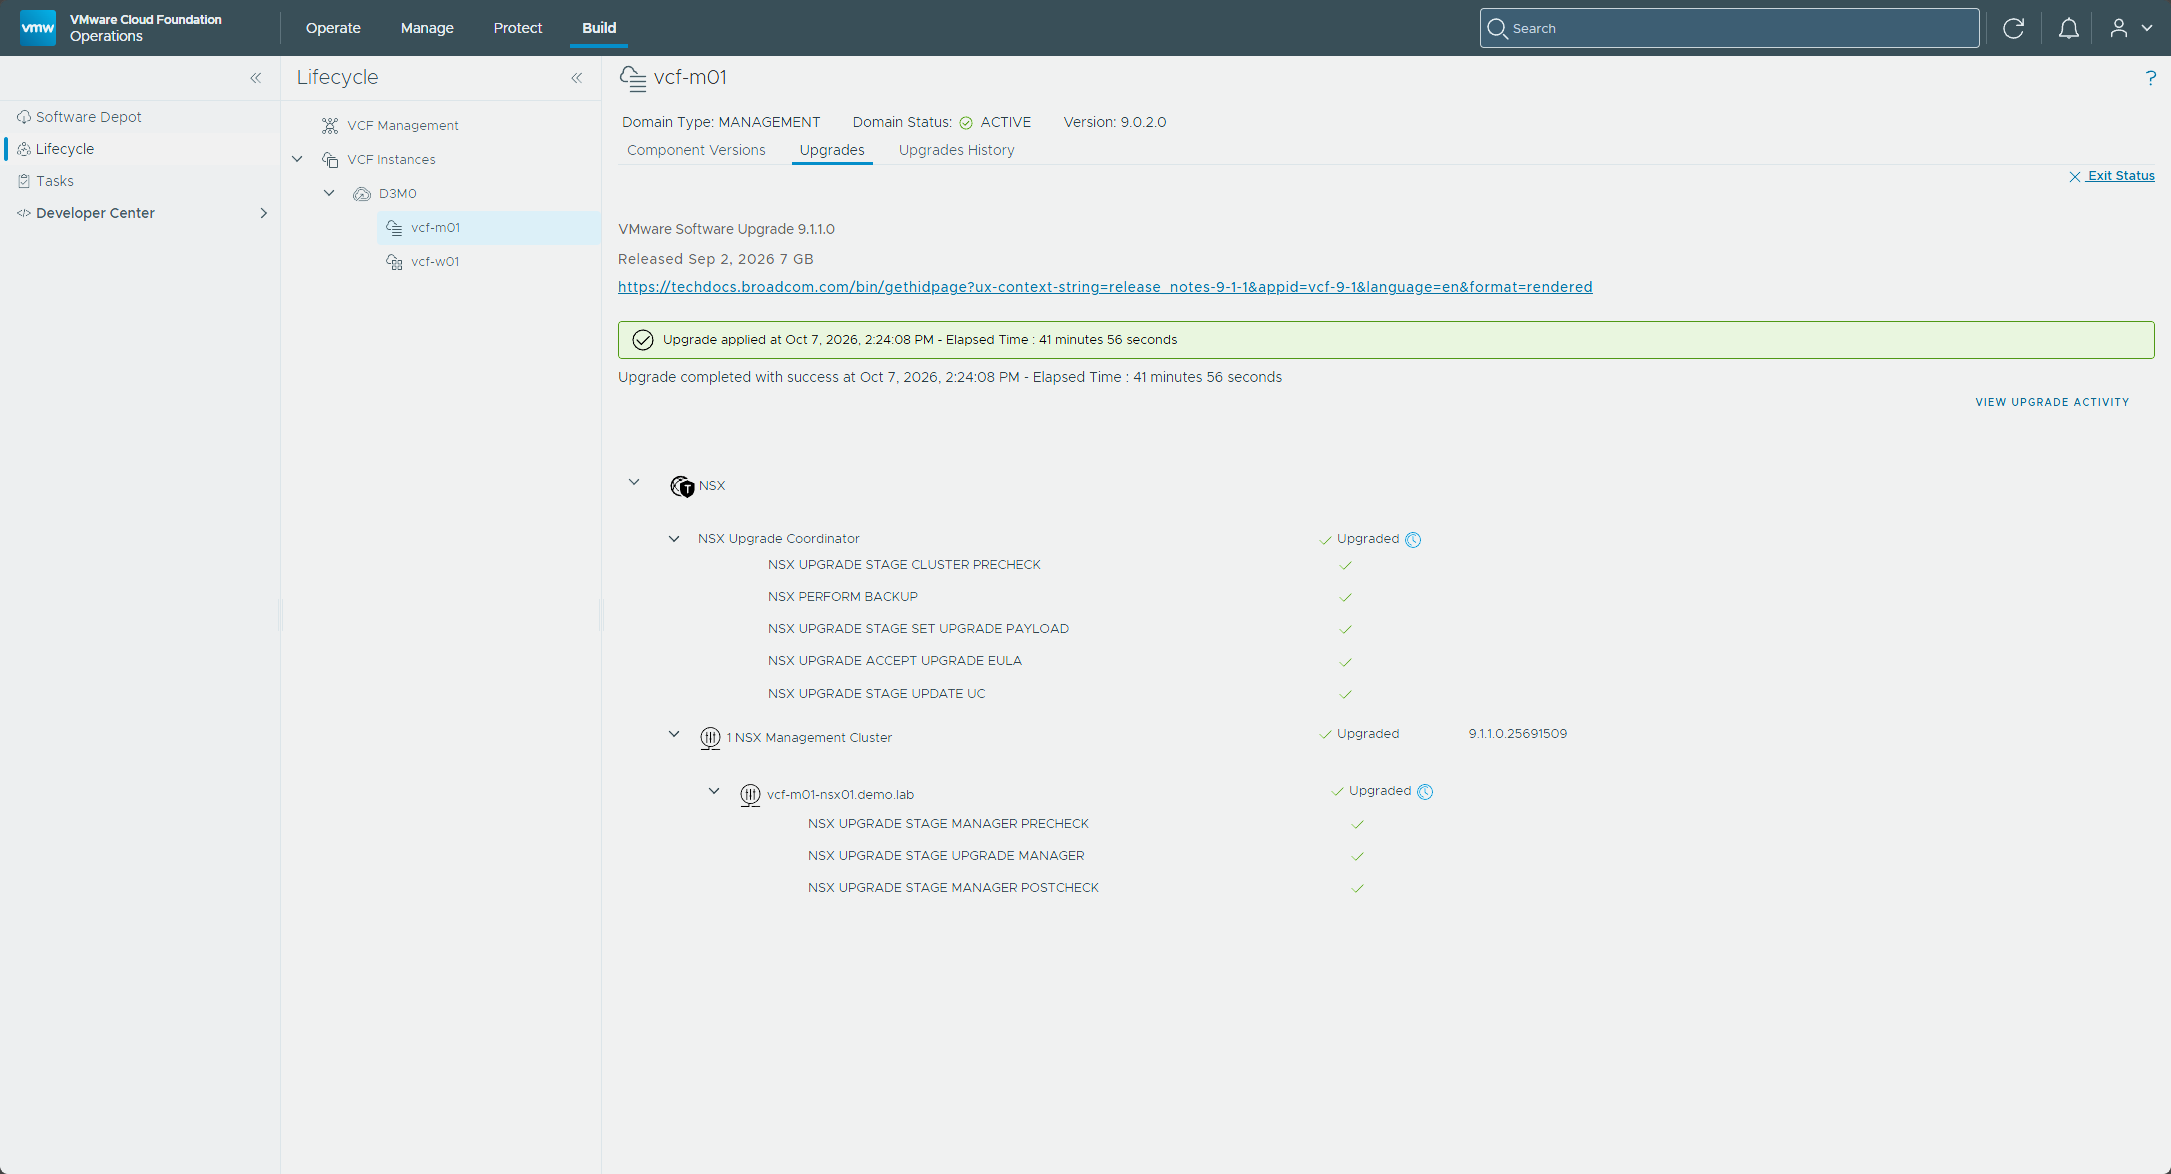Open the Manage menu
Viewport: 2171px width, 1174px height.
point(427,28)
